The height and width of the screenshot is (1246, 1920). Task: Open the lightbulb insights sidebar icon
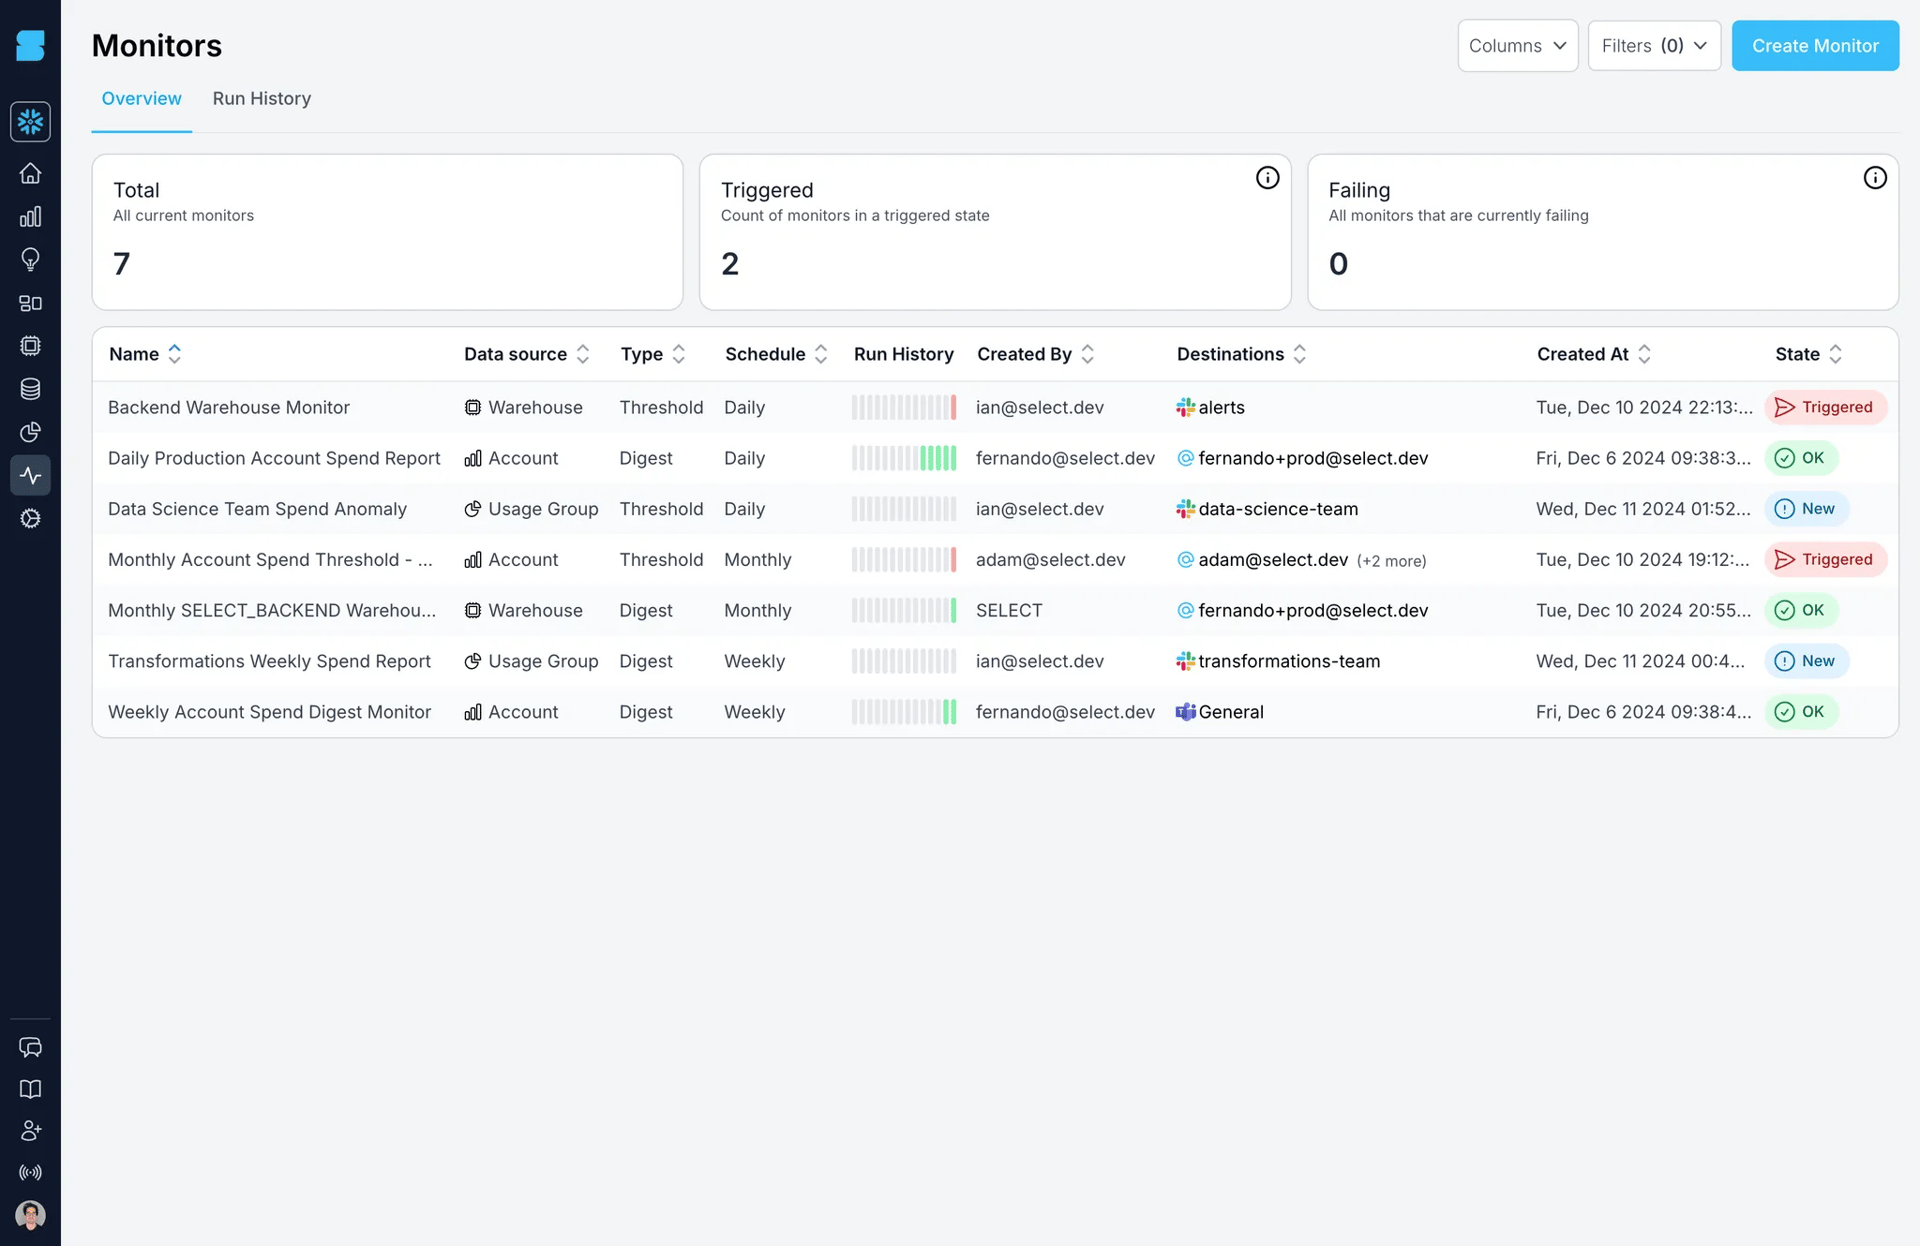point(30,260)
